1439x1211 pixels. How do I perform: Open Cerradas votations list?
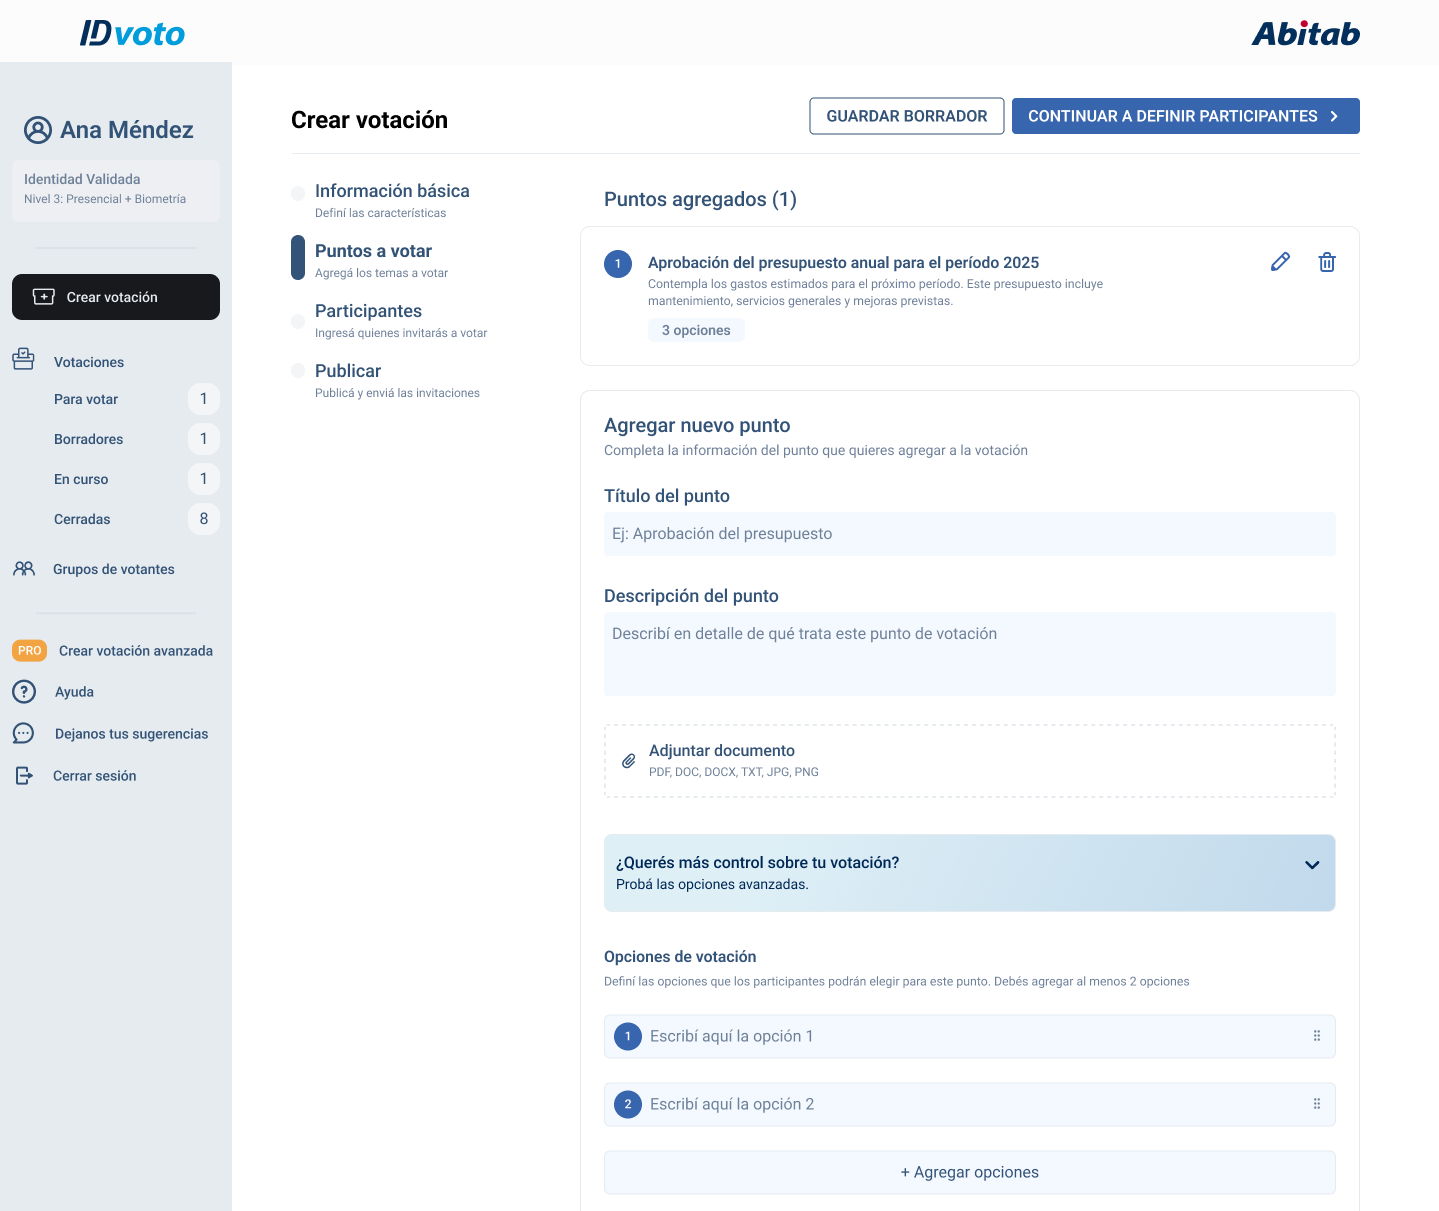pos(82,519)
